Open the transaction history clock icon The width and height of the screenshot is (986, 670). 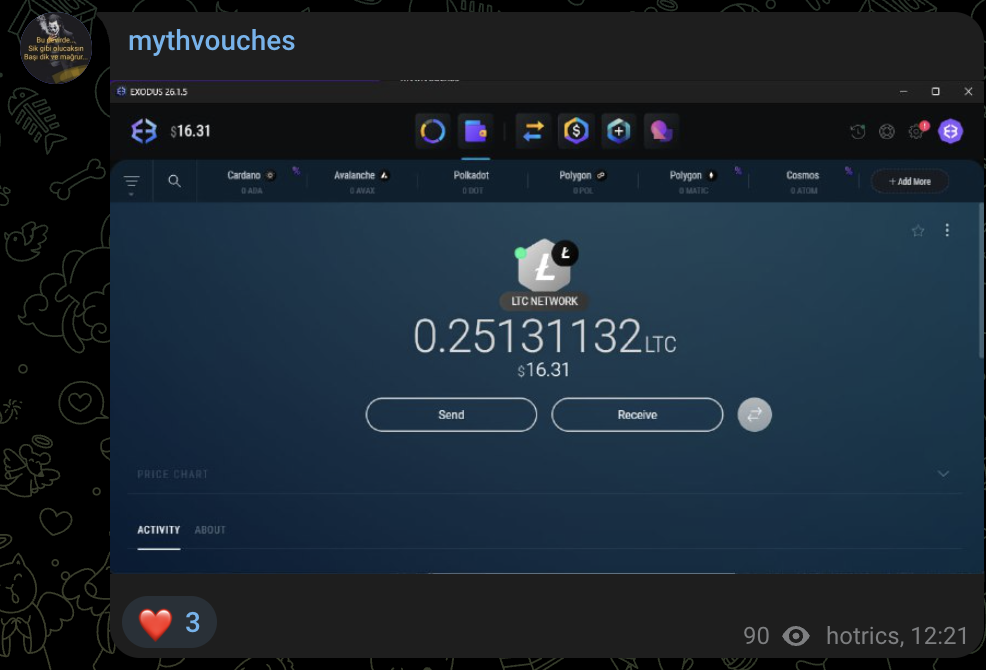coord(858,131)
